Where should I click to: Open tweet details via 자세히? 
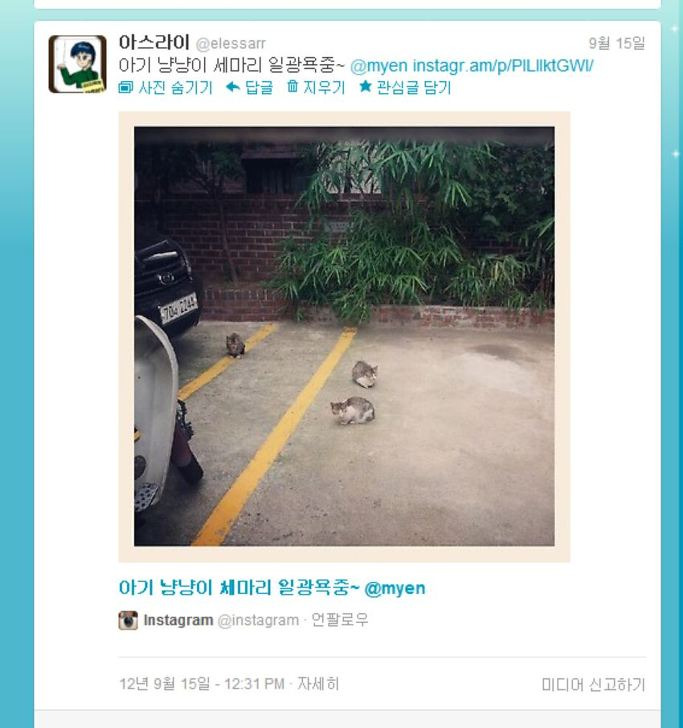pyautogui.click(x=318, y=684)
